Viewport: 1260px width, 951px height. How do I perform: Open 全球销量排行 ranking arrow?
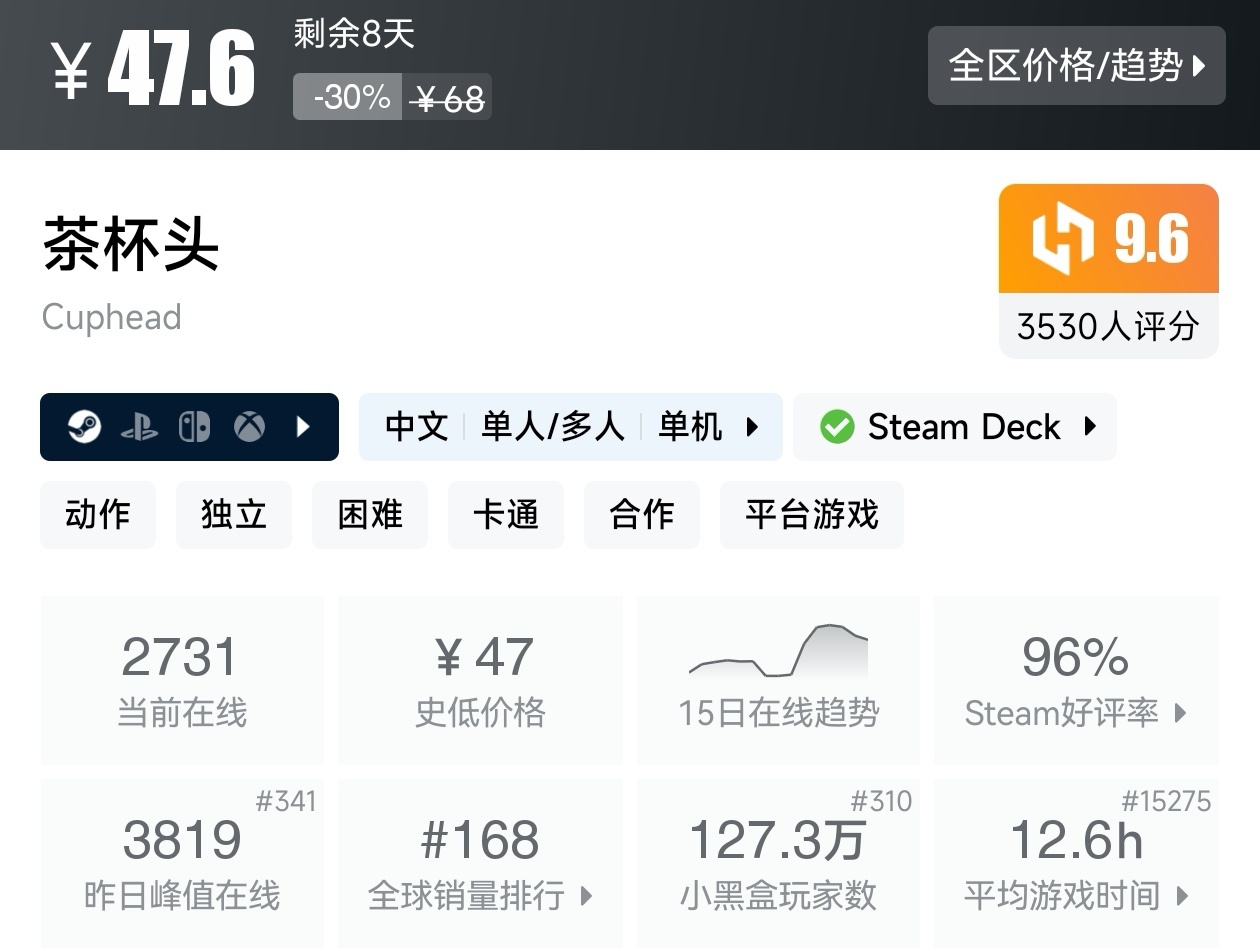click(x=587, y=896)
